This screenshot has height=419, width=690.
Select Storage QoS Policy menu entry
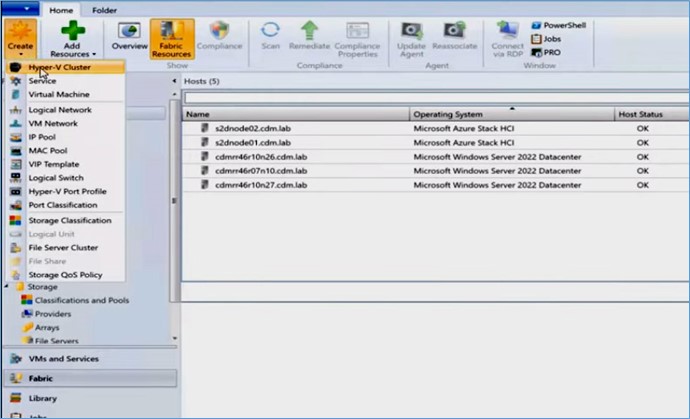click(x=65, y=275)
